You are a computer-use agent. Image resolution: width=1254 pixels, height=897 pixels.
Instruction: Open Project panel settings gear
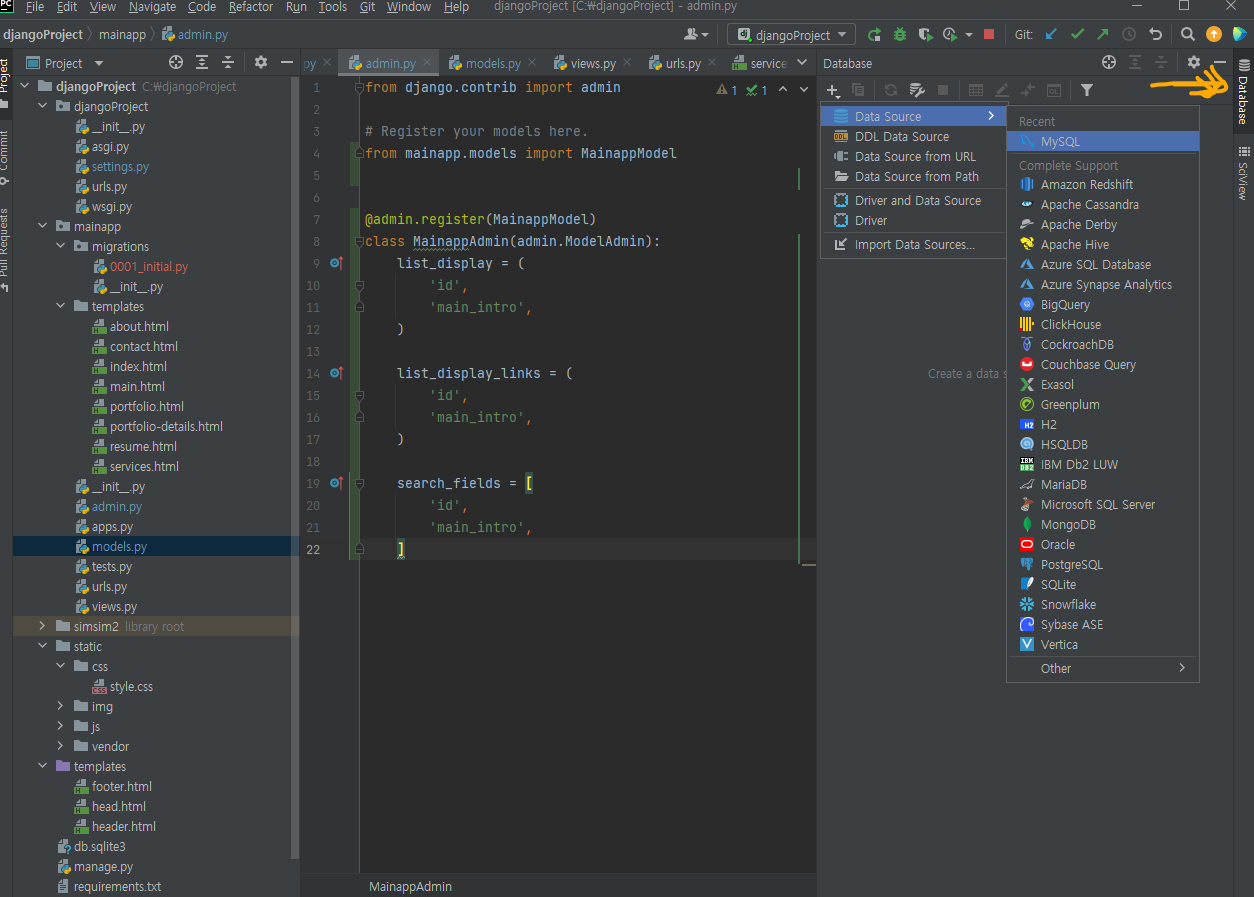(261, 62)
